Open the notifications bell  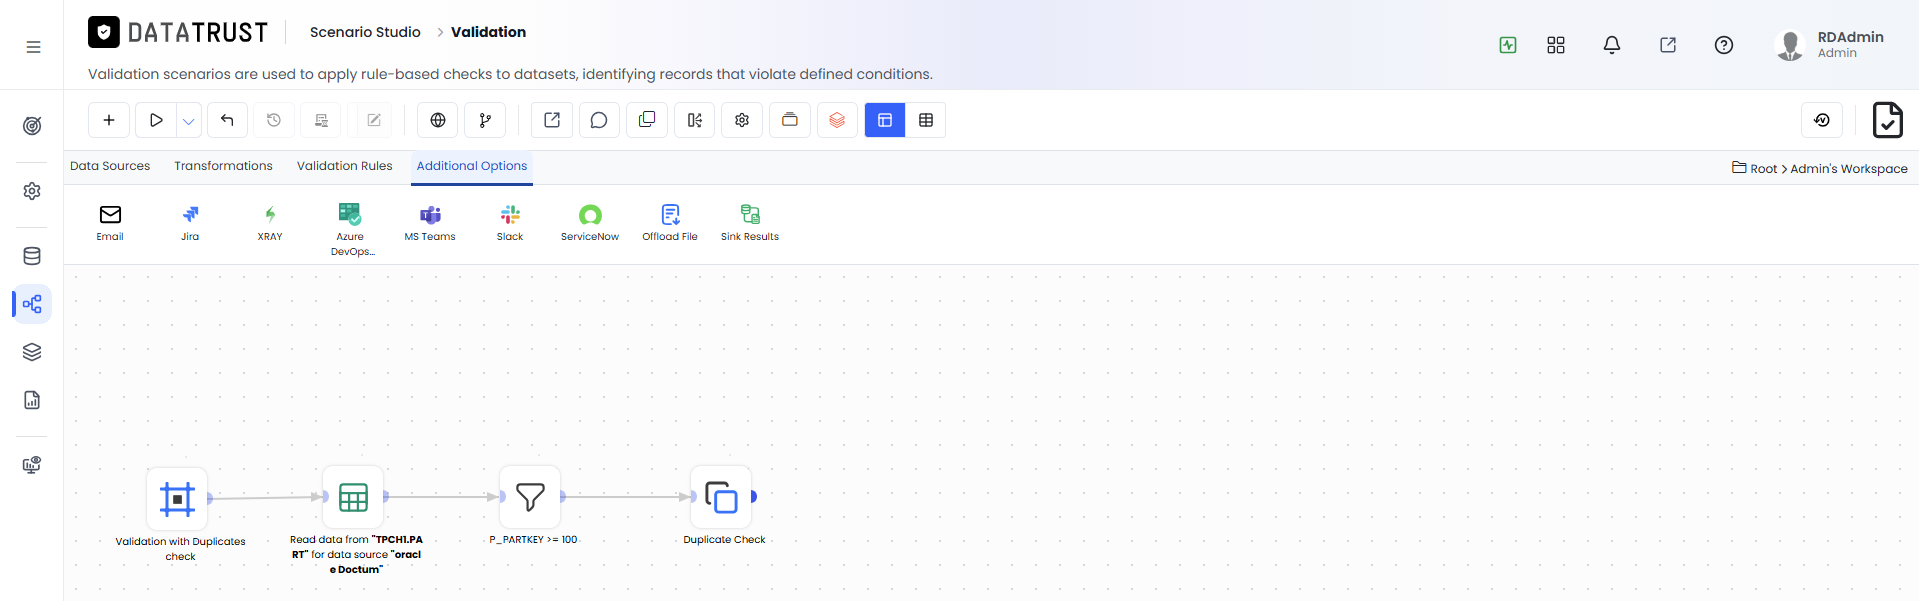(1612, 45)
